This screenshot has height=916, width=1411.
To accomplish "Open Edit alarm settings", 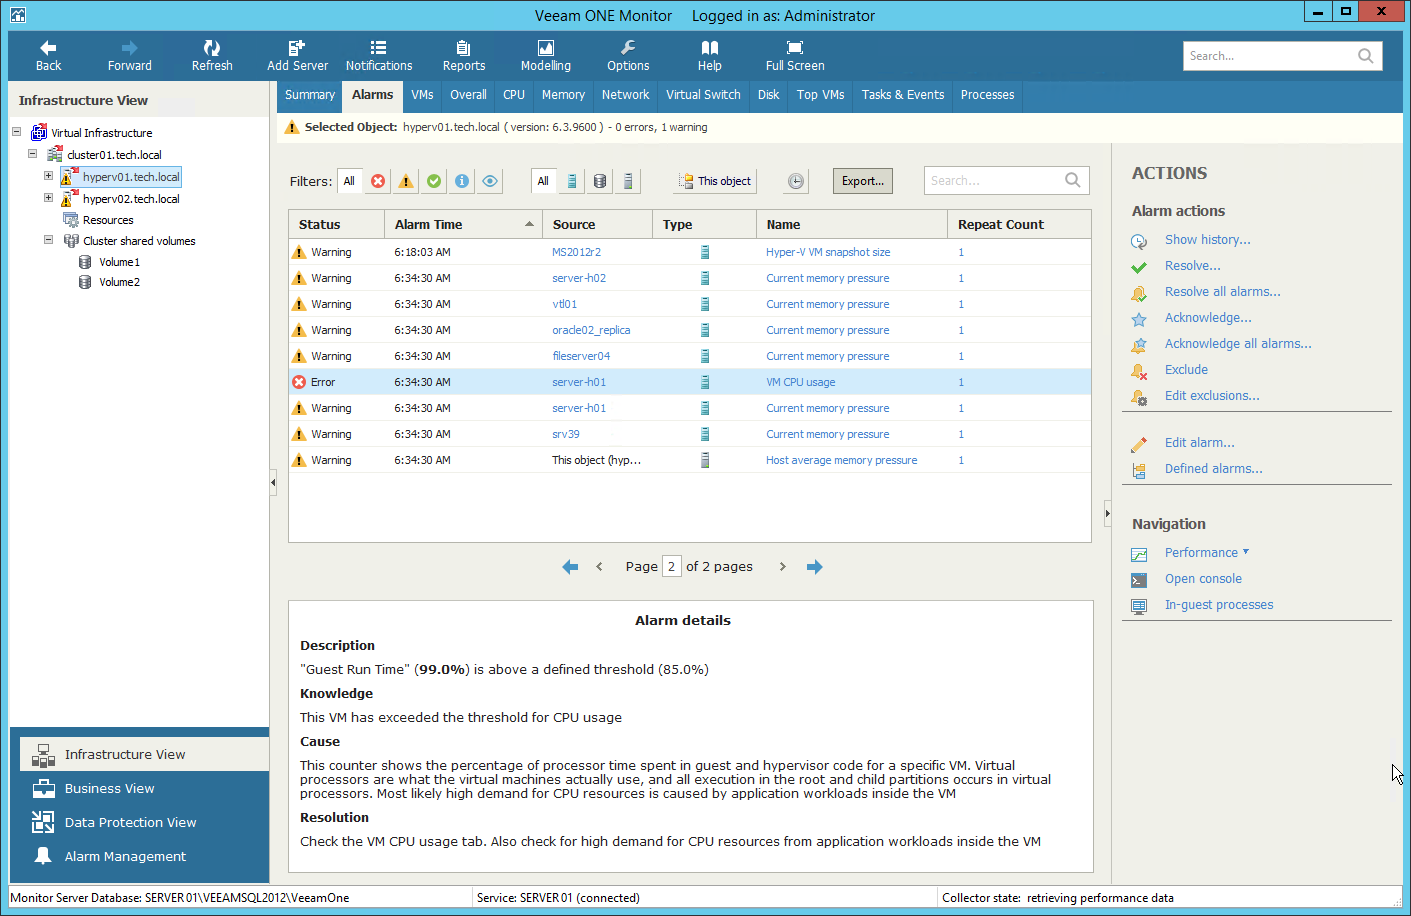I will 1199,443.
